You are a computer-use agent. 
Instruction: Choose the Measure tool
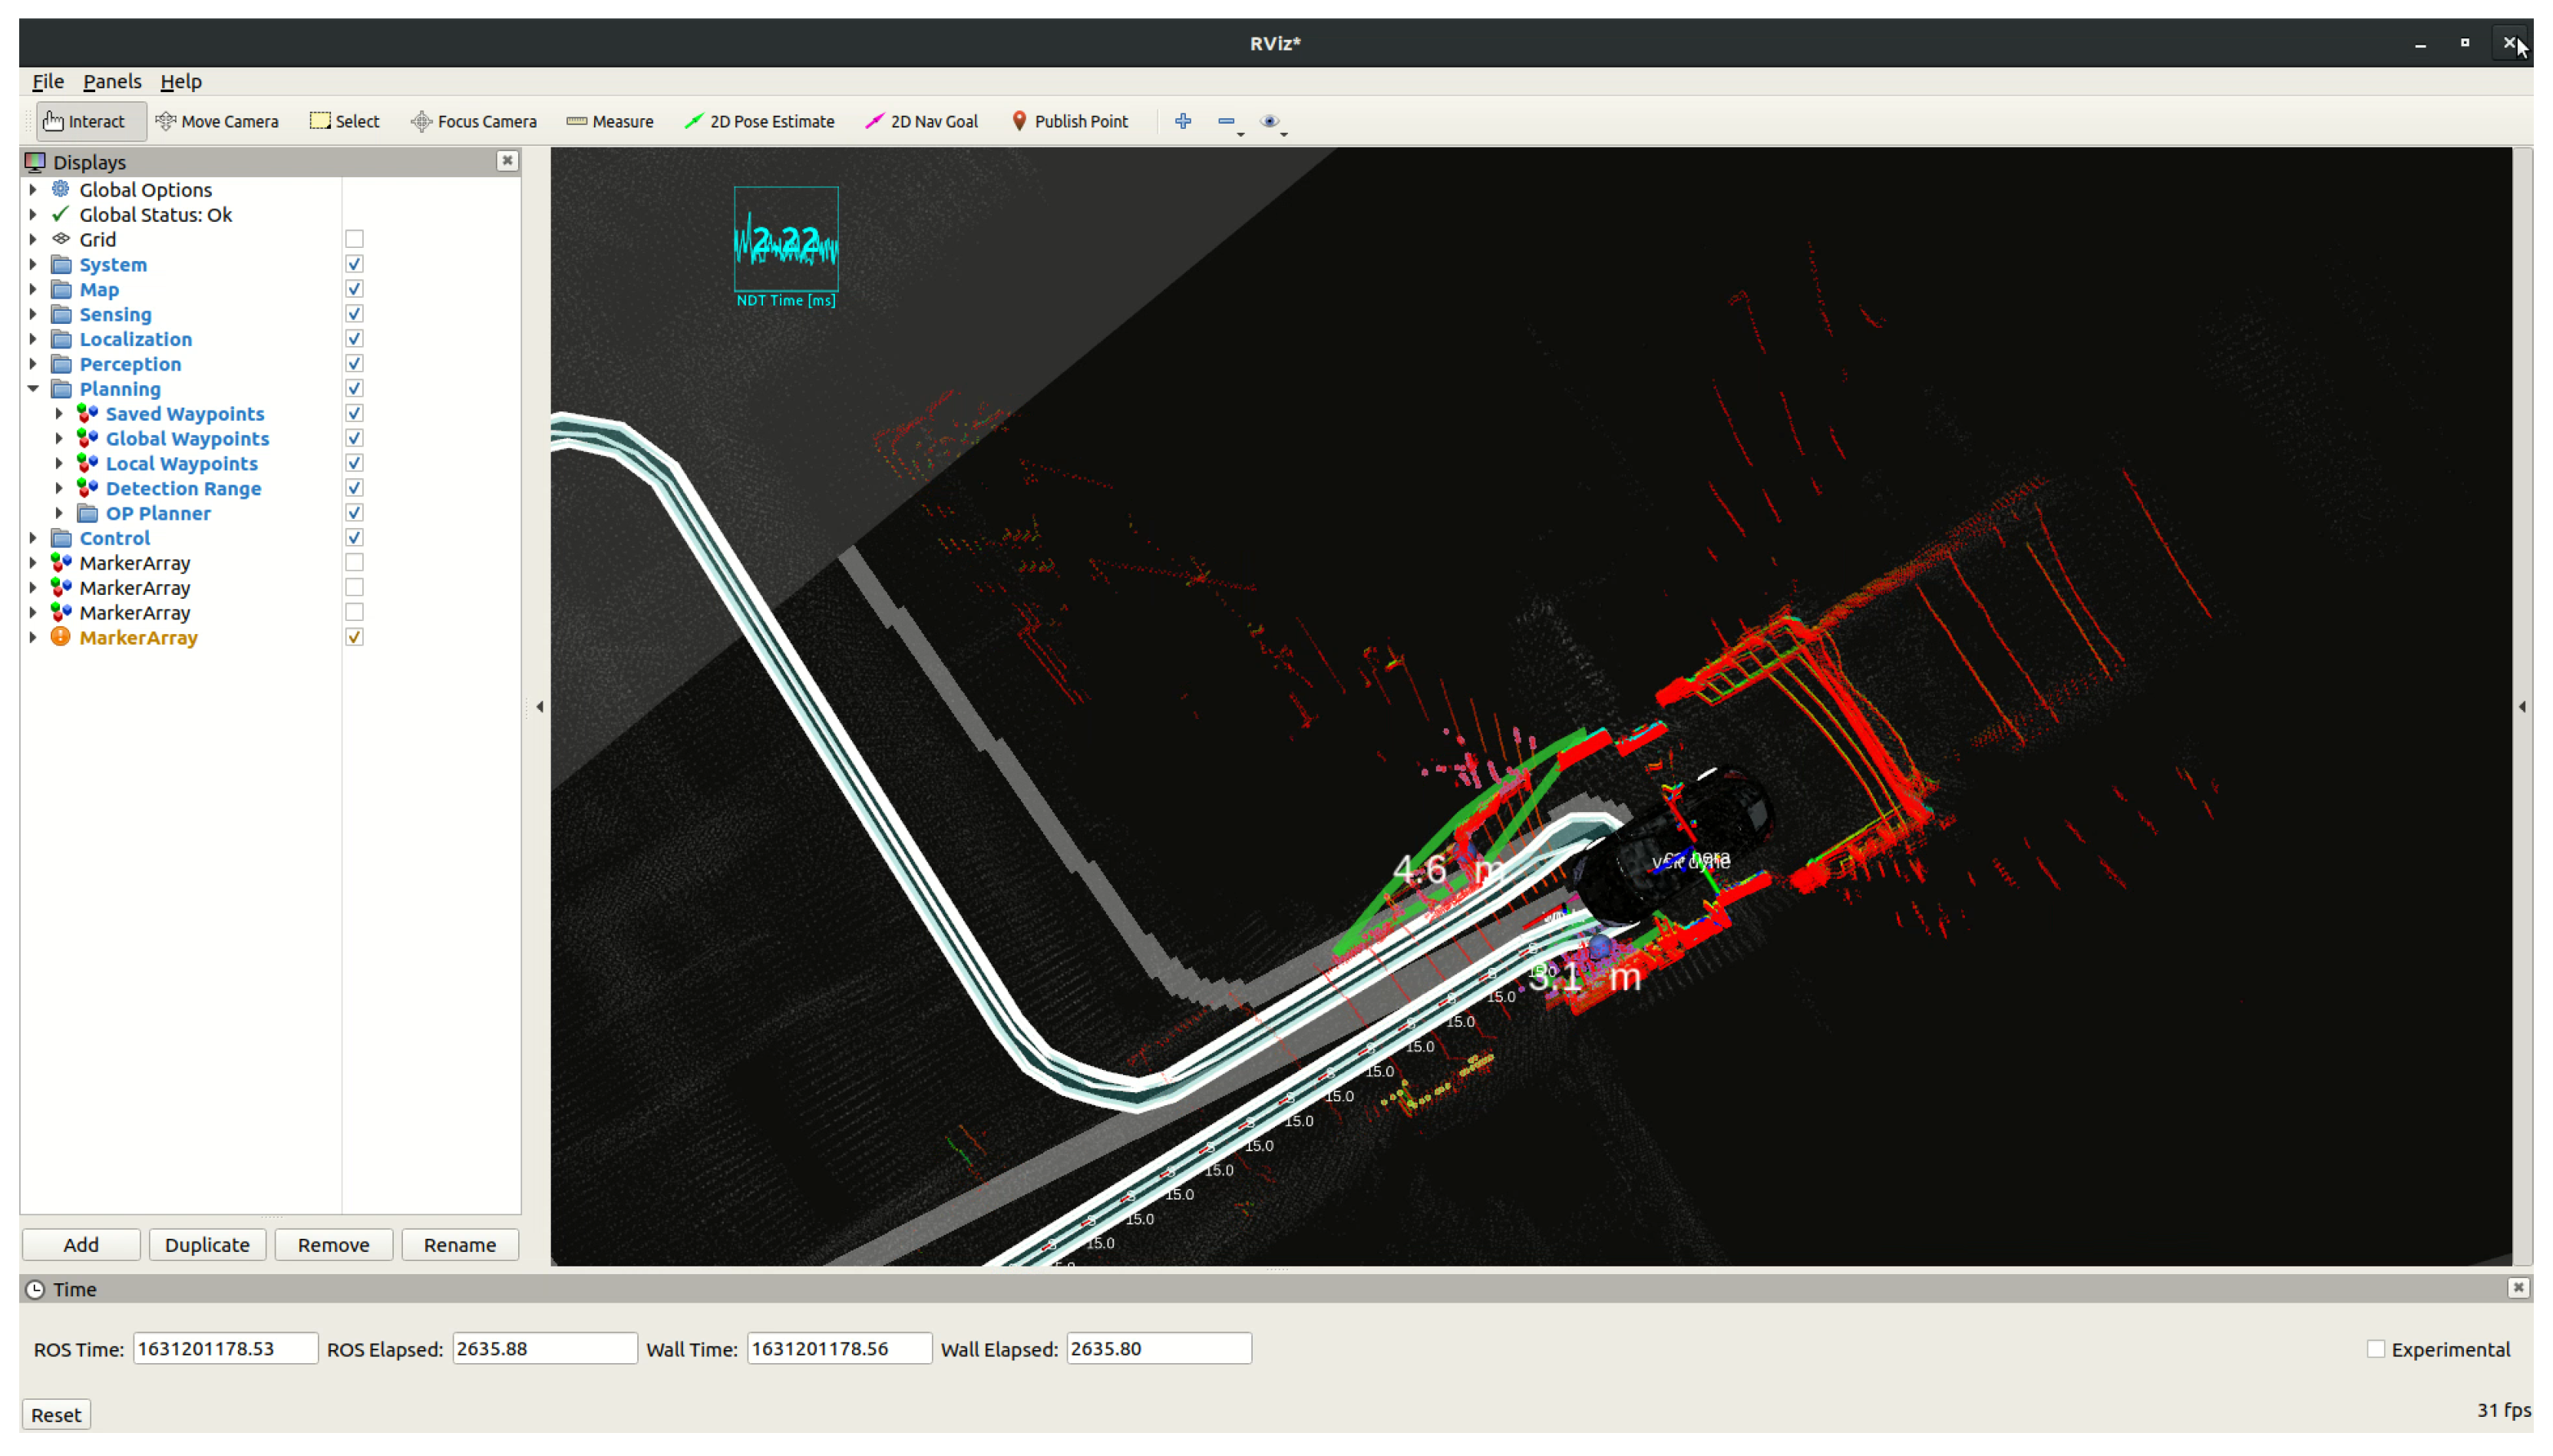pos(609,121)
